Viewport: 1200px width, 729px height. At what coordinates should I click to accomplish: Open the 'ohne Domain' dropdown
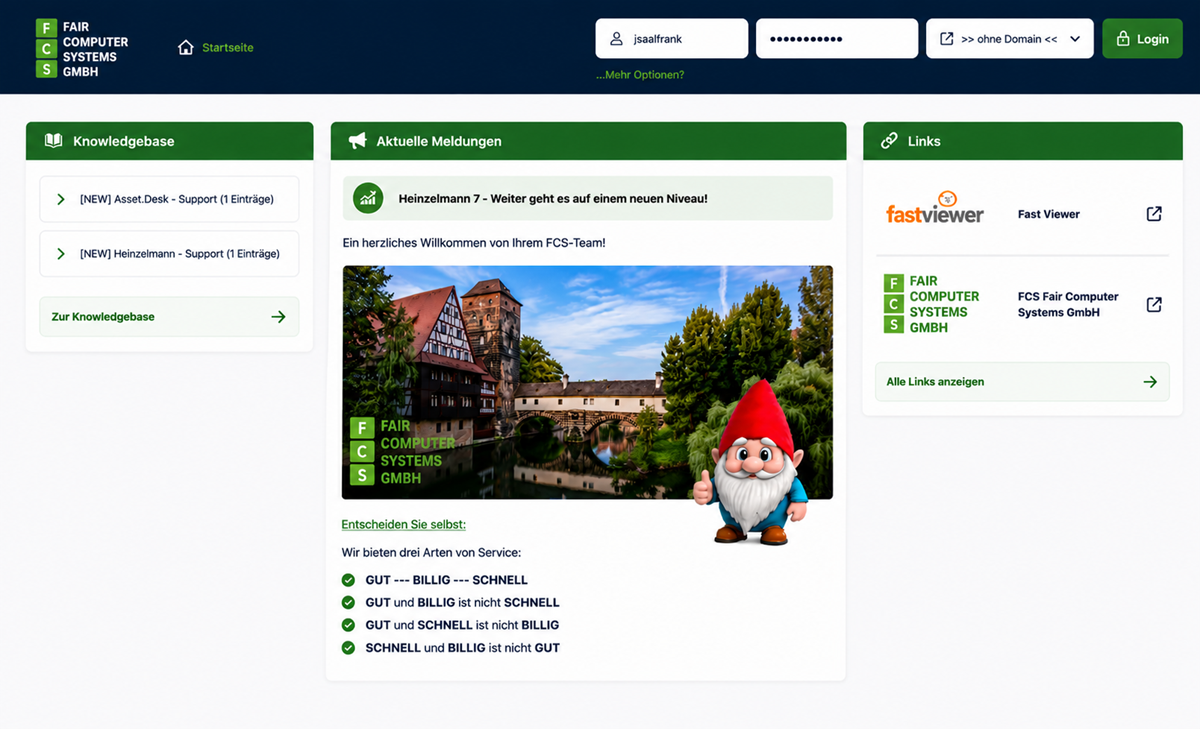pos(1010,39)
